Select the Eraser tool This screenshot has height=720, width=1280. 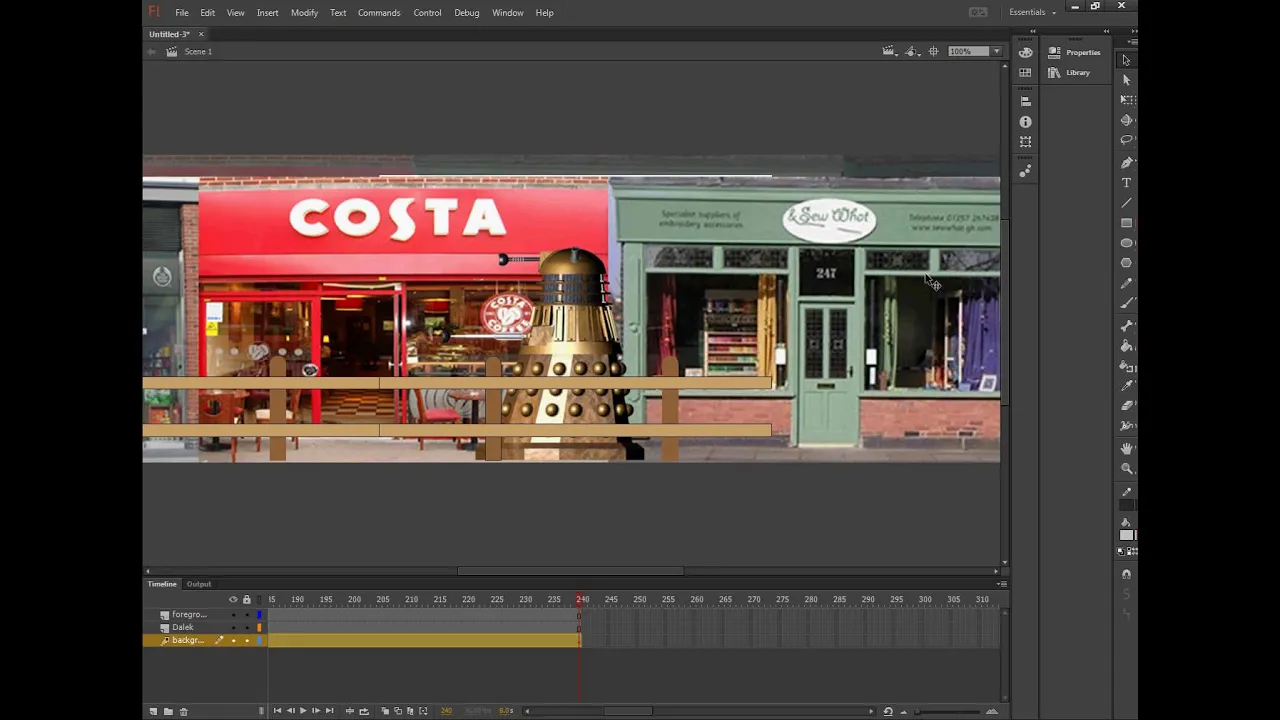(x=1127, y=406)
